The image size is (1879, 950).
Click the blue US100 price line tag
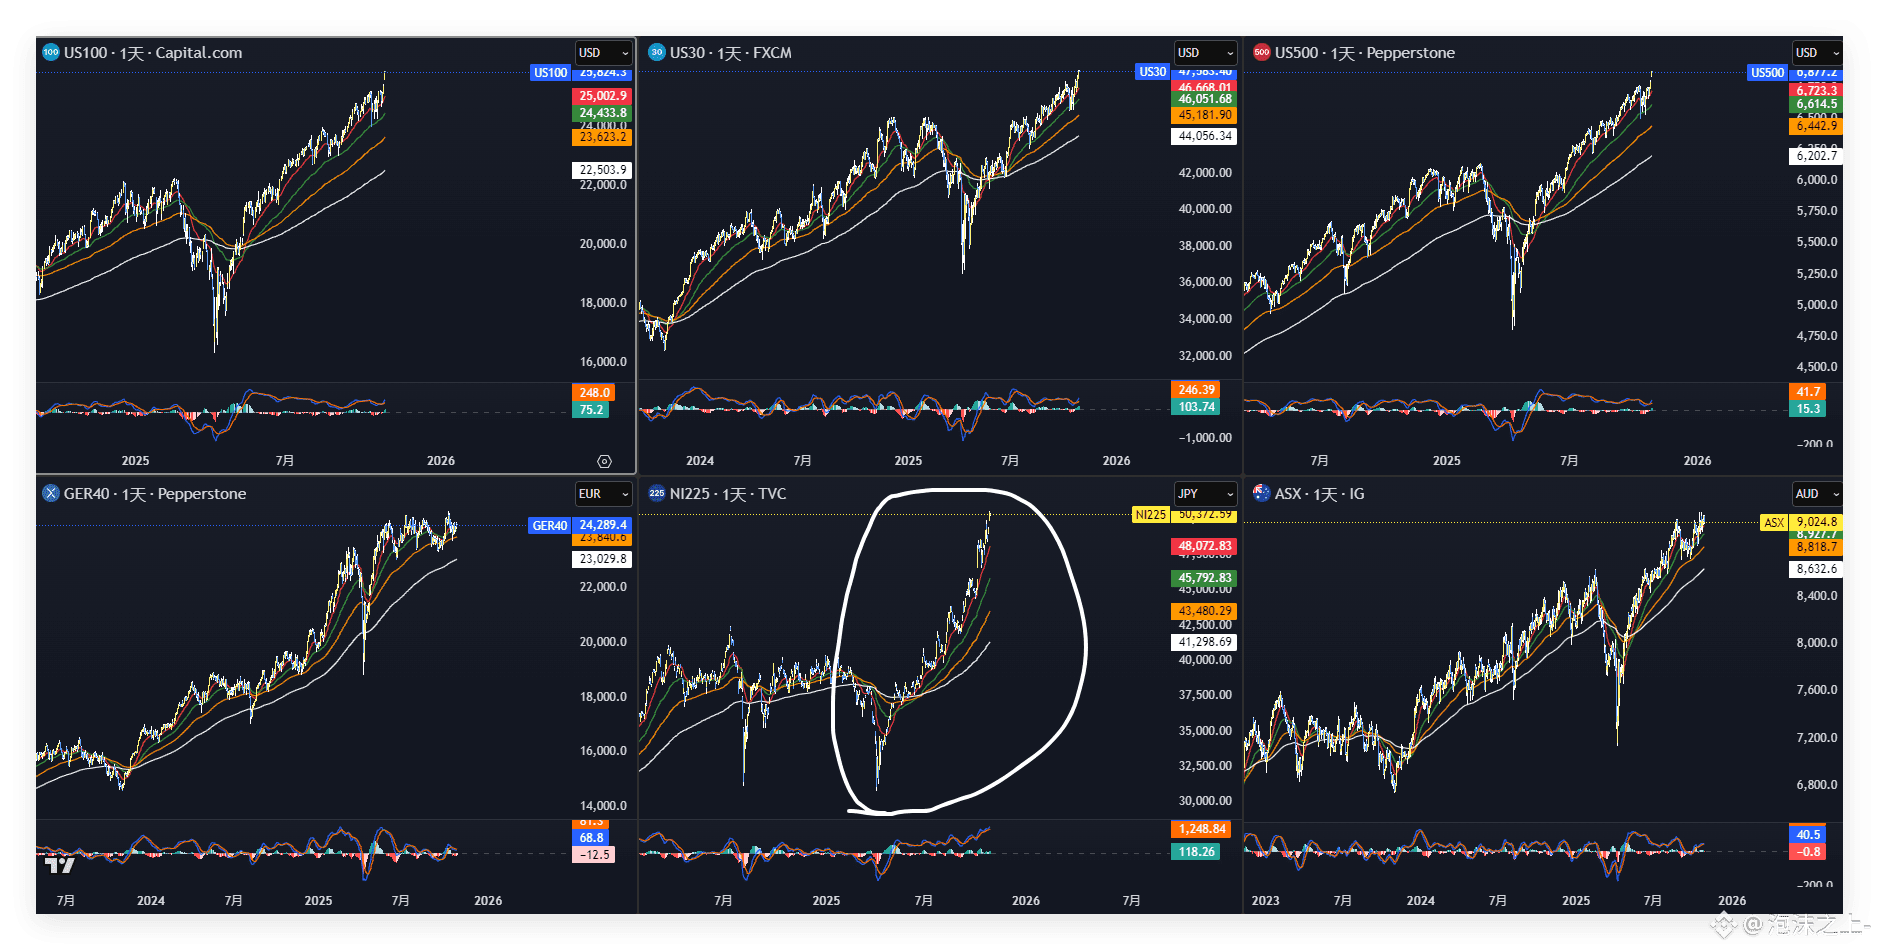[550, 73]
